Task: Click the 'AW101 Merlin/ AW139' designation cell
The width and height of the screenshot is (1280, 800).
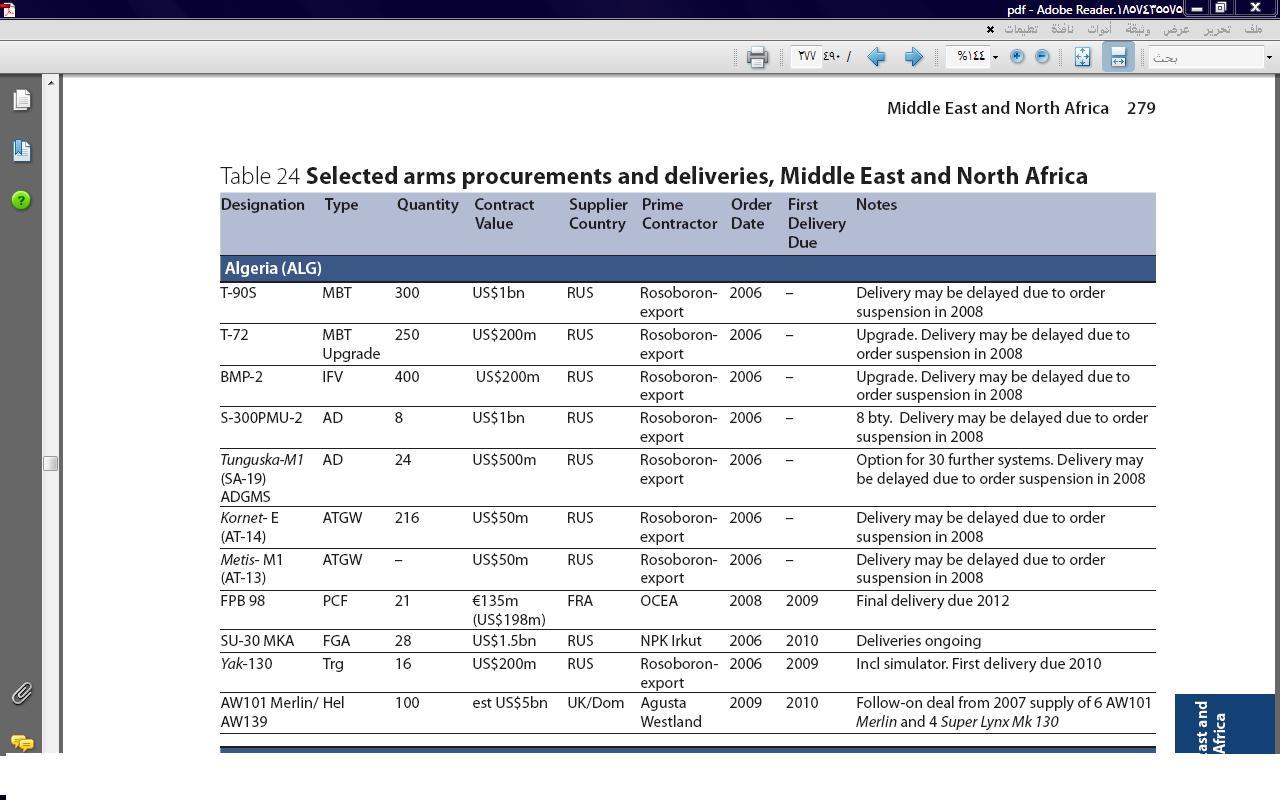Action: (269, 712)
